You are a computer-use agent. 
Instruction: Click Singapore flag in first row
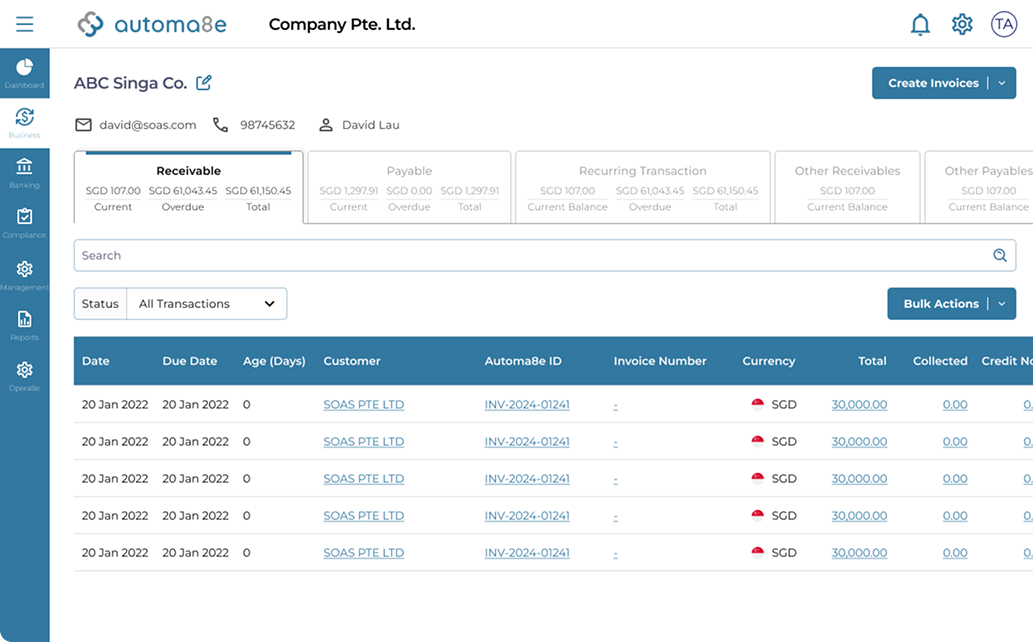click(758, 404)
